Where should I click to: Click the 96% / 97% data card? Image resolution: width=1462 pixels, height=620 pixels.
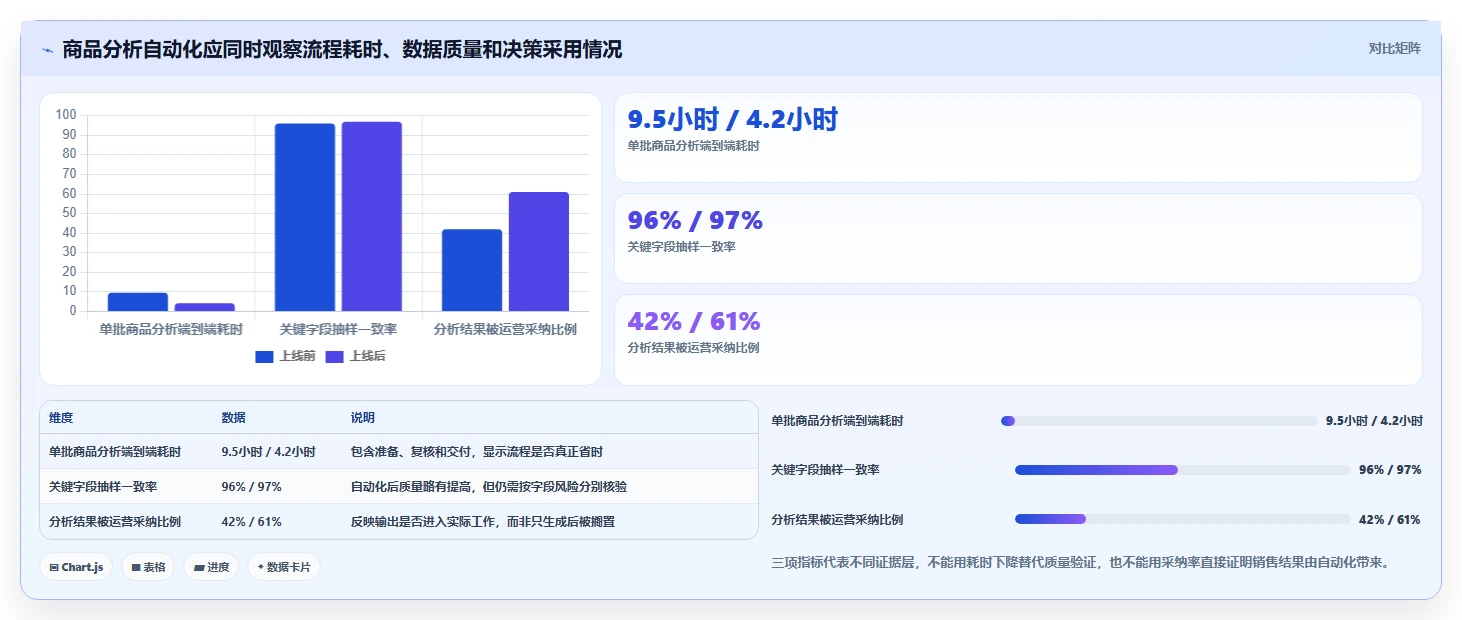pos(1018,238)
